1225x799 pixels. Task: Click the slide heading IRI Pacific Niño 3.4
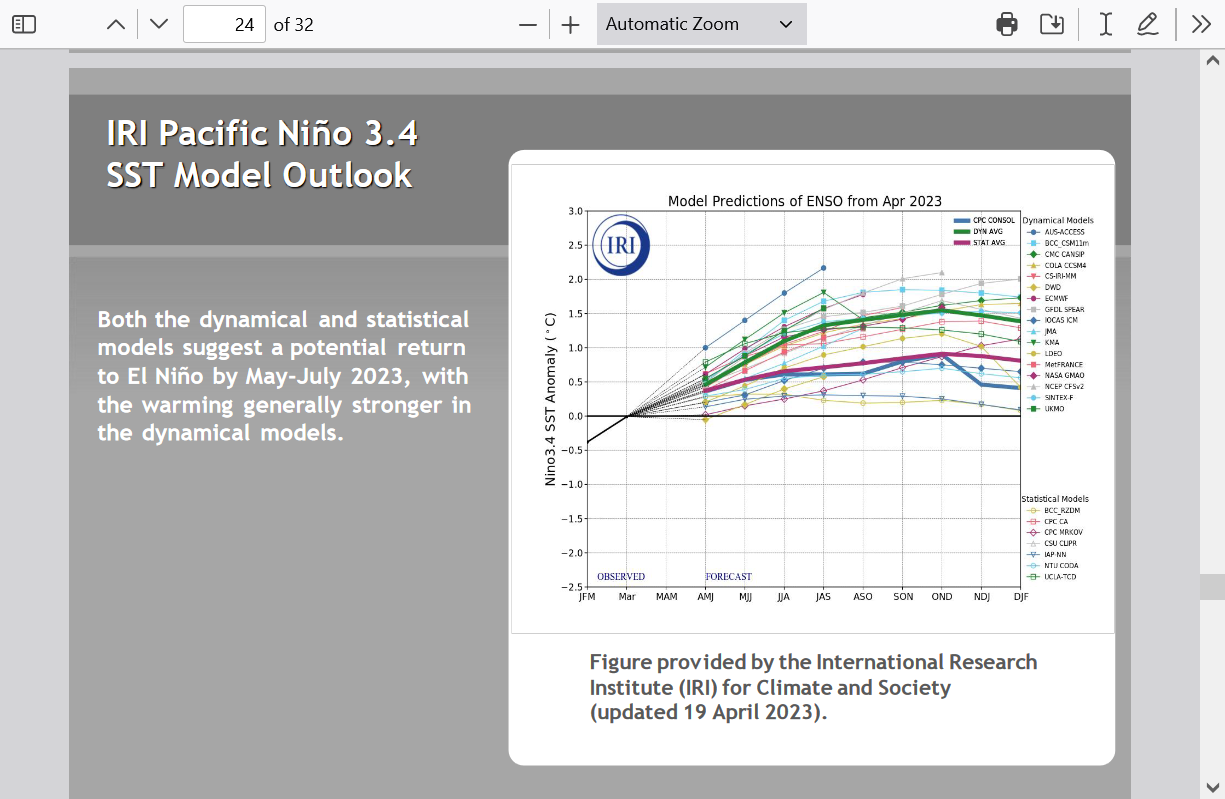pyautogui.click(x=262, y=133)
